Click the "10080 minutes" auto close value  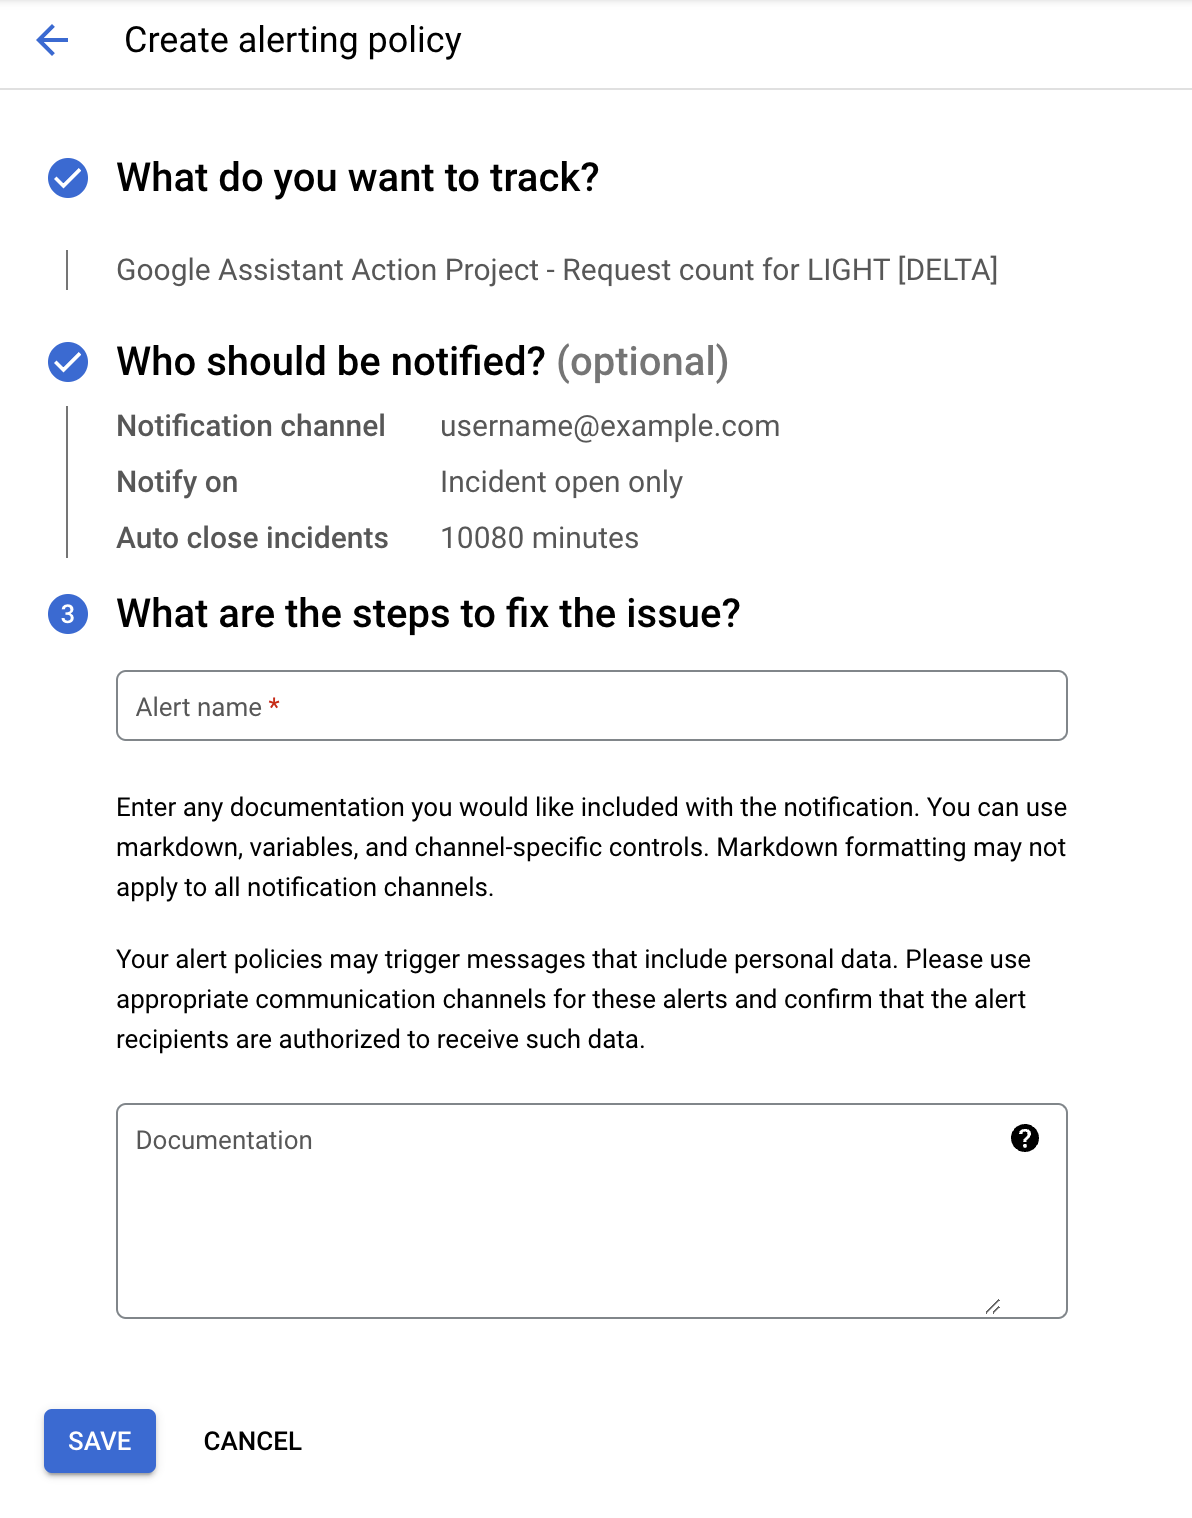pyautogui.click(x=539, y=538)
